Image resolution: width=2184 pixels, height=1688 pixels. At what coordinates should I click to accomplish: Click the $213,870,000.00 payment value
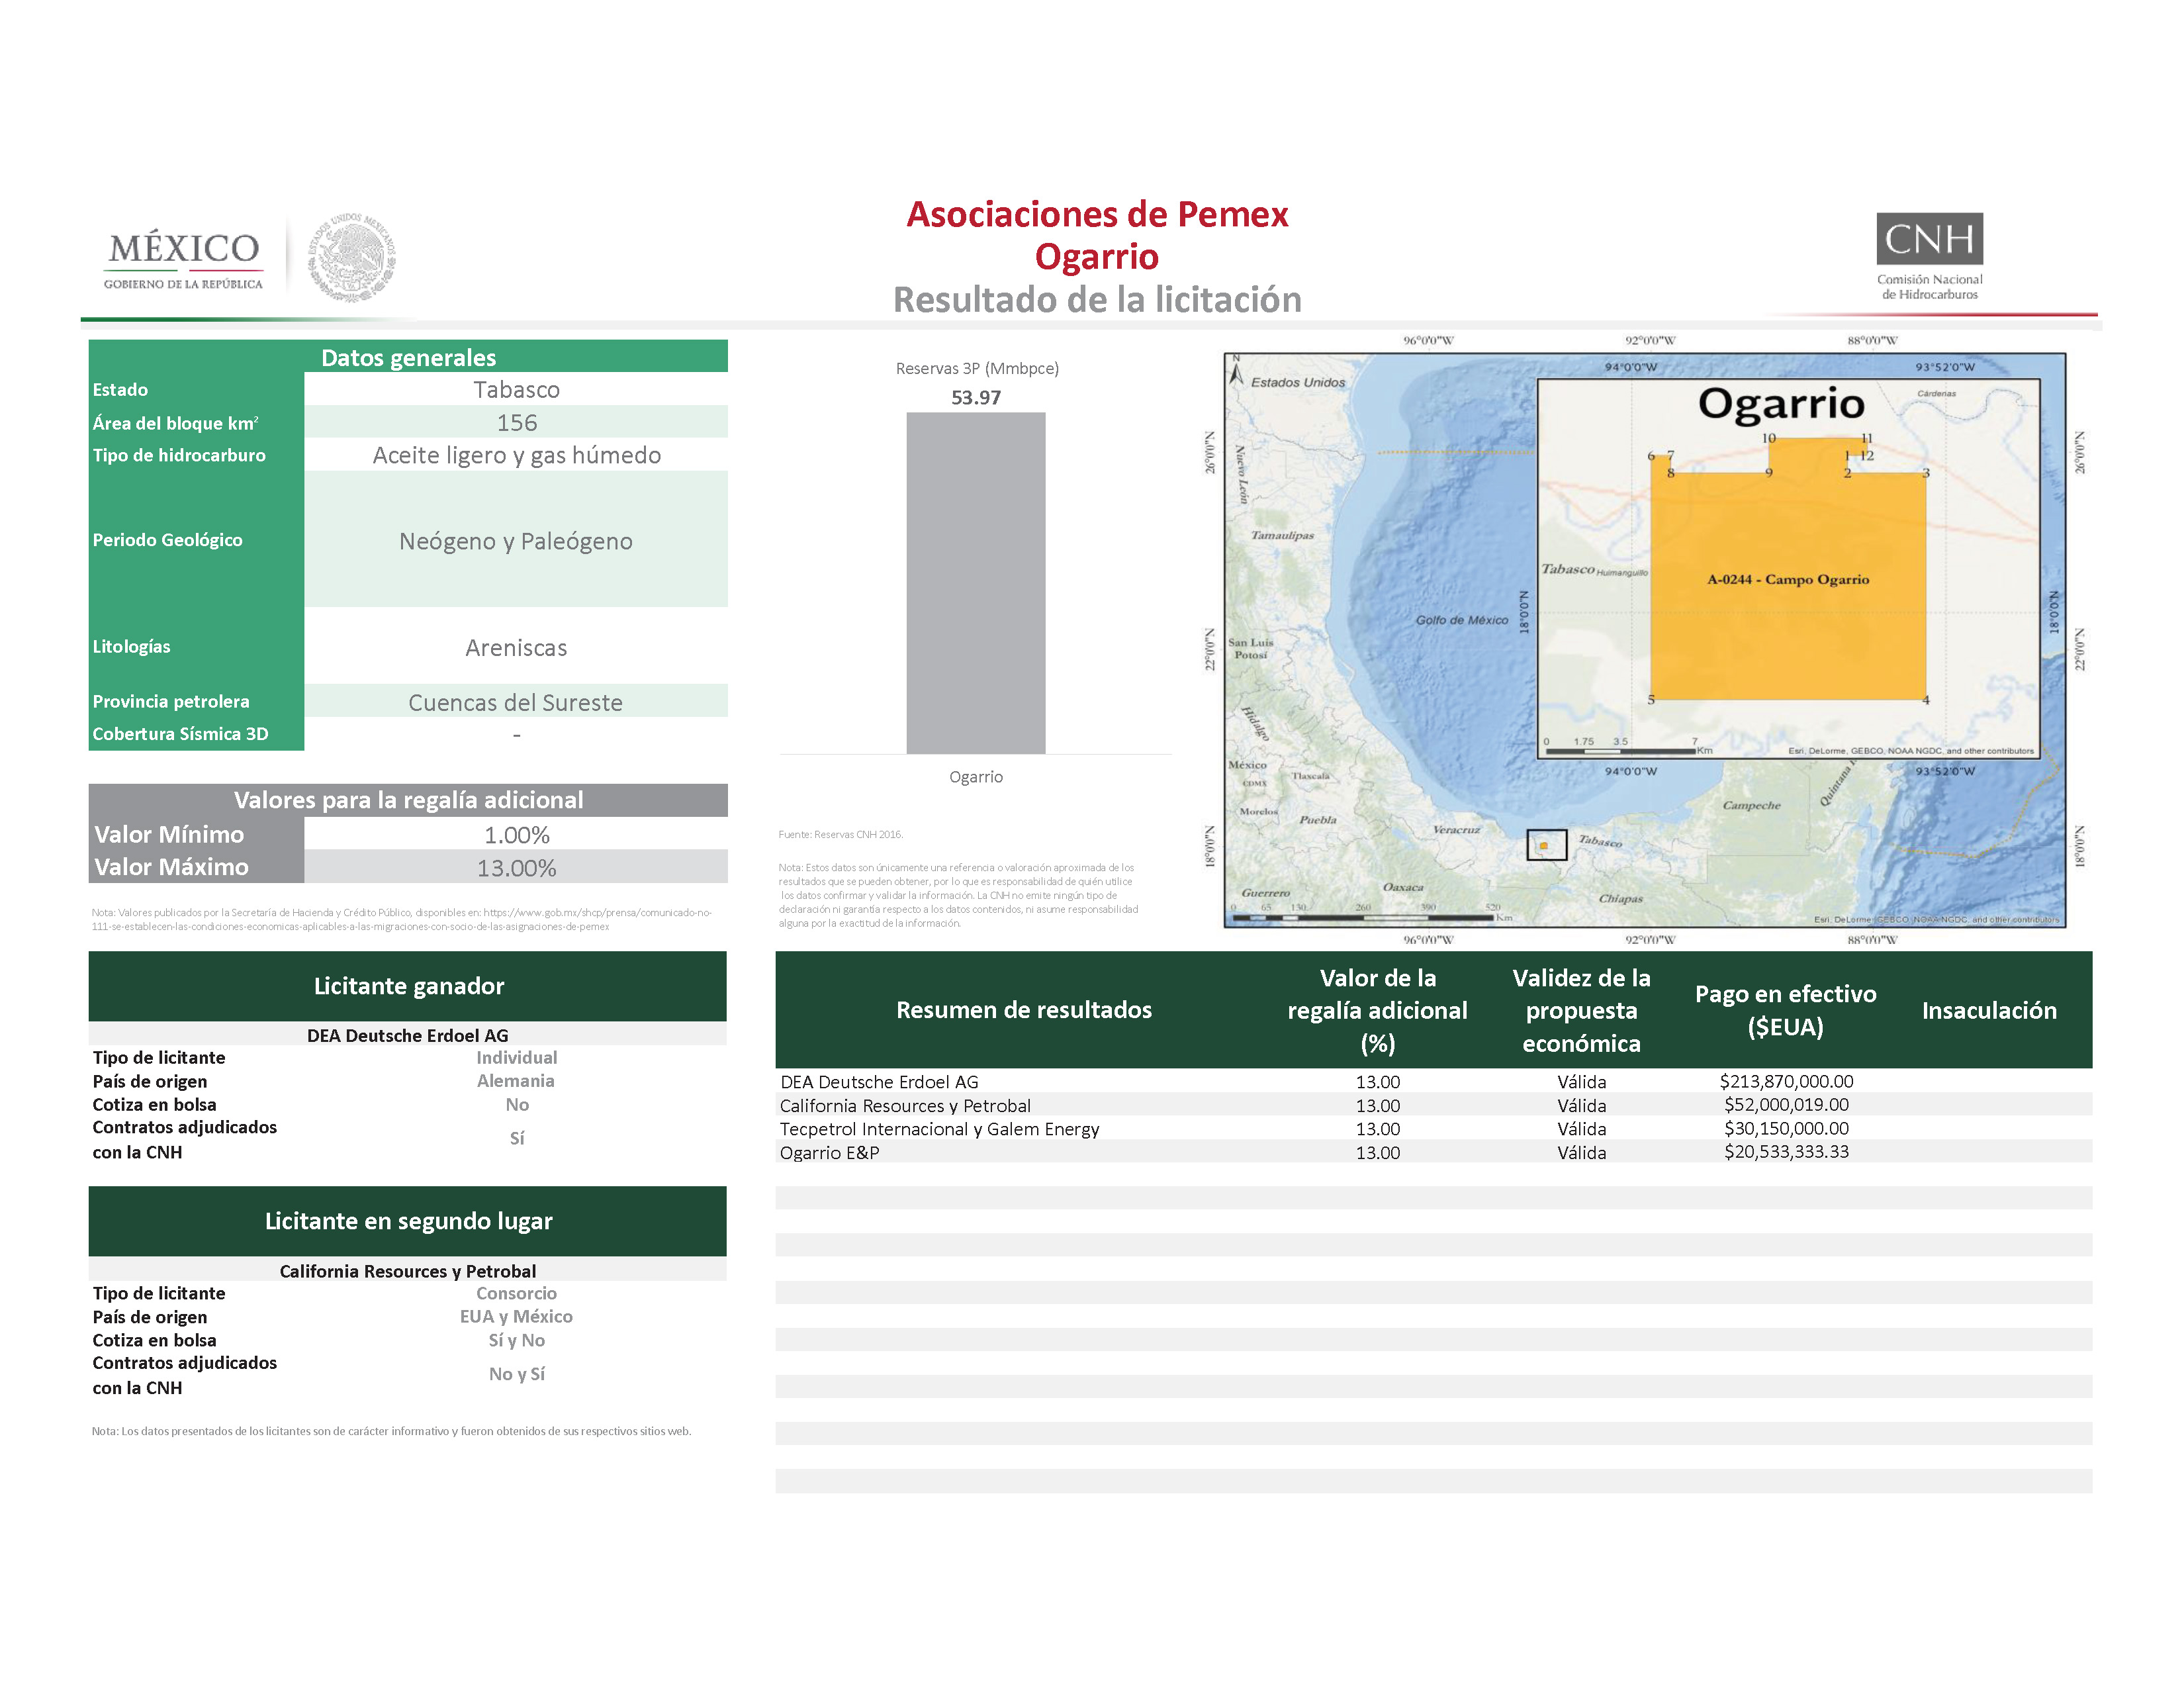pyautogui.click(x=1786, y=1081)
